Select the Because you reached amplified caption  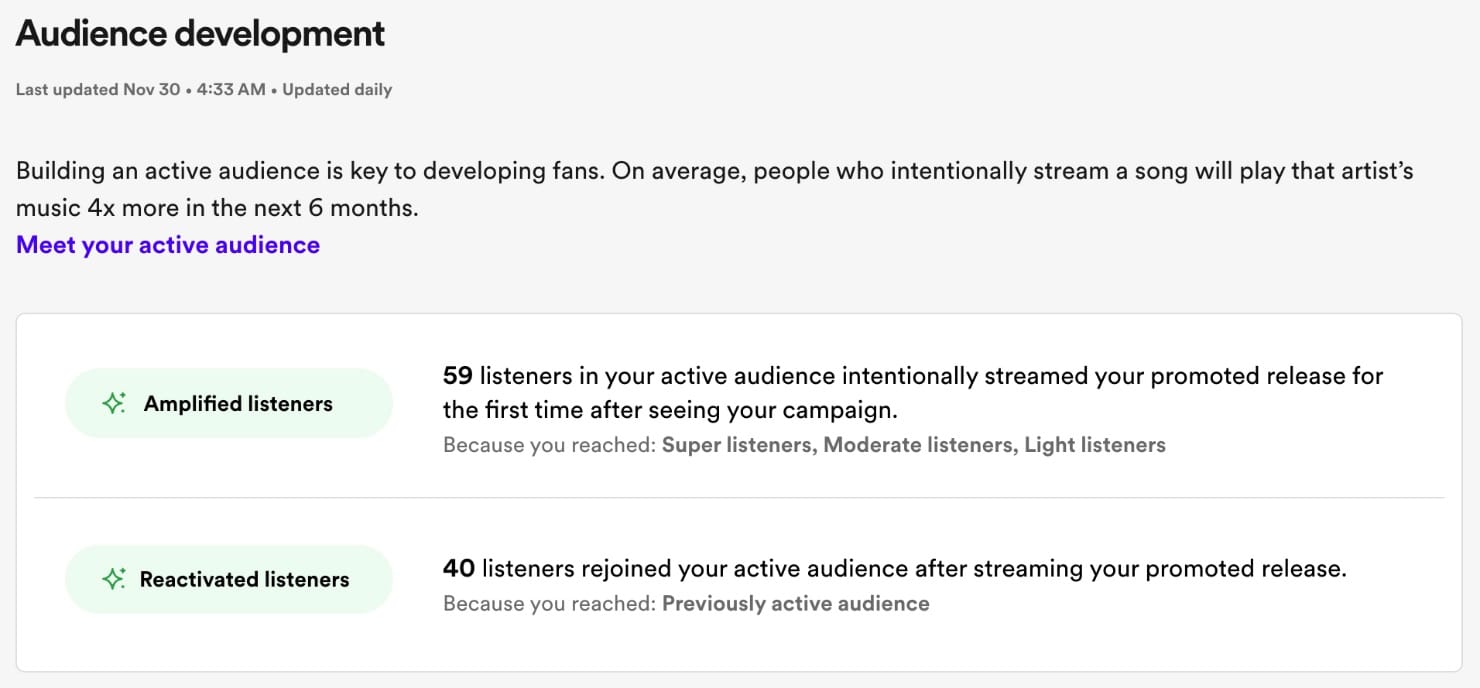point(549,444)
